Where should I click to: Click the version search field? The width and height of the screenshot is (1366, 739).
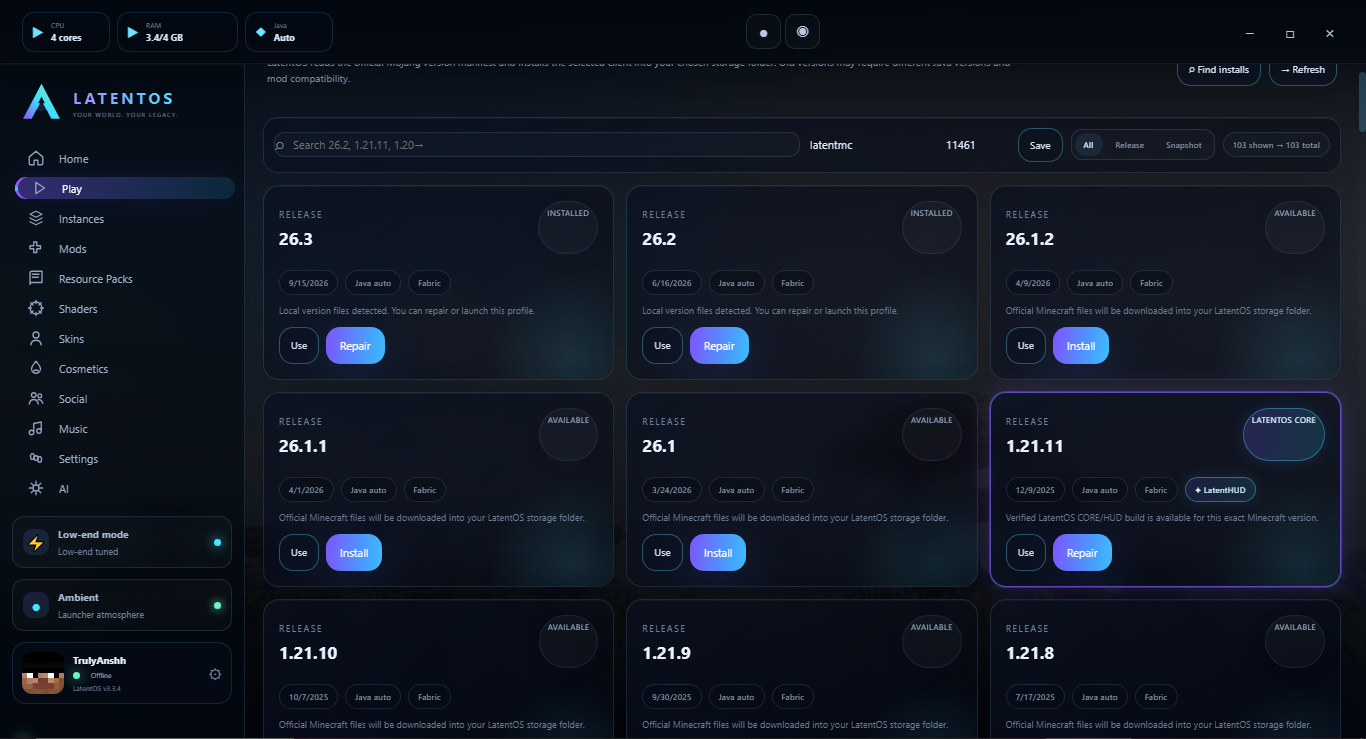[x=537, y=145]
